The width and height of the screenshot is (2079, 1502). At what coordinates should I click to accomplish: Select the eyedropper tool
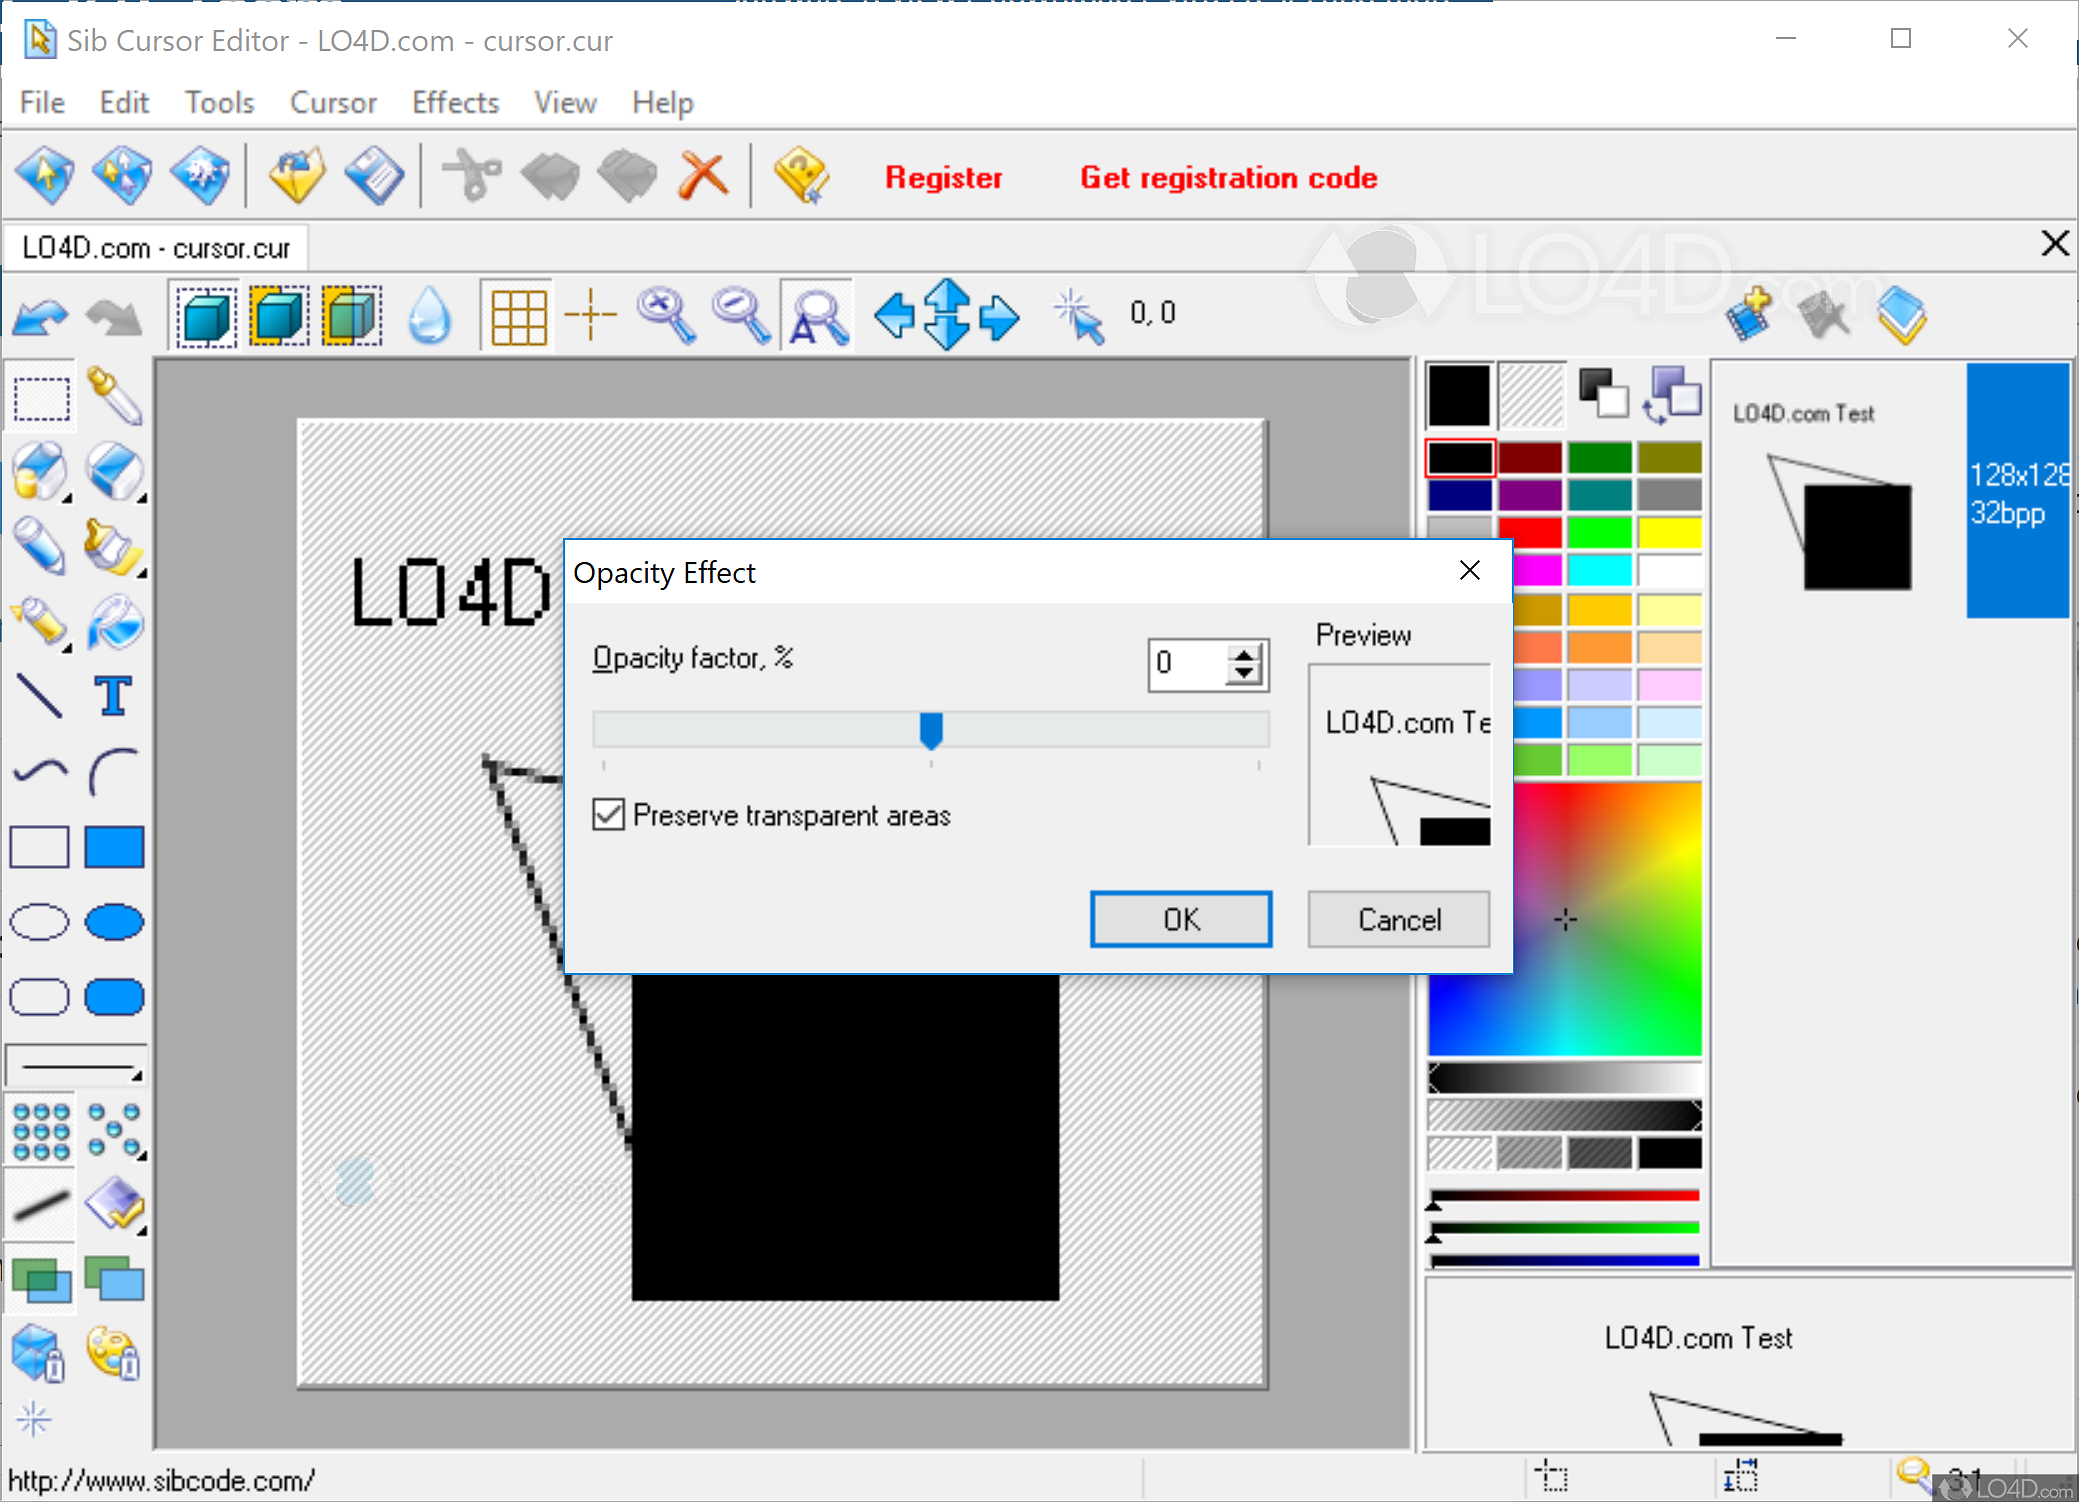[x=113, y=397]
